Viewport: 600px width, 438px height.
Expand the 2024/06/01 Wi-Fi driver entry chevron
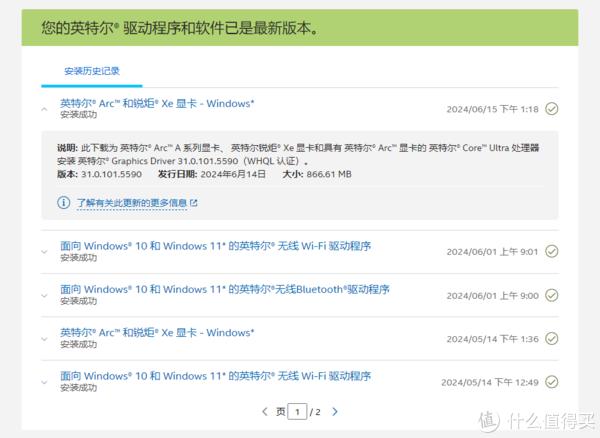click(44, 252)
